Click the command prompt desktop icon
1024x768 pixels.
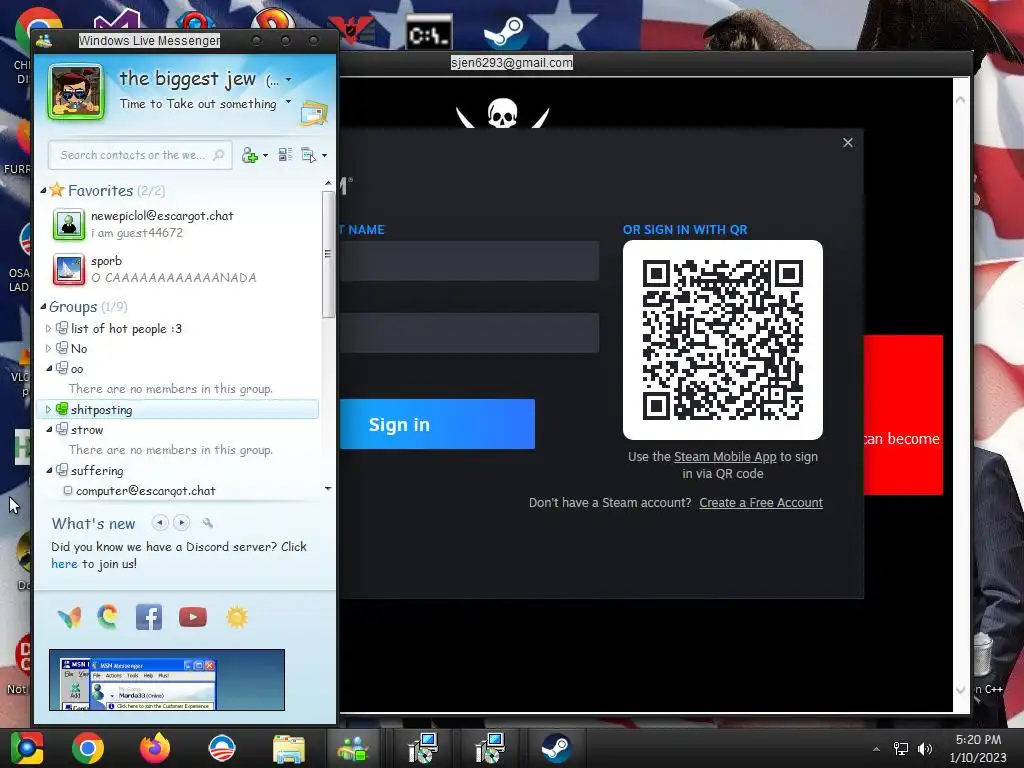(428, 33)
